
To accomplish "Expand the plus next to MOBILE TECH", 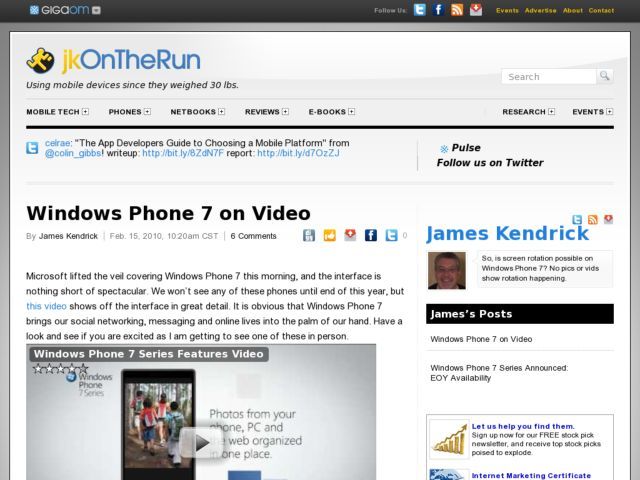I will click(85, 111).
